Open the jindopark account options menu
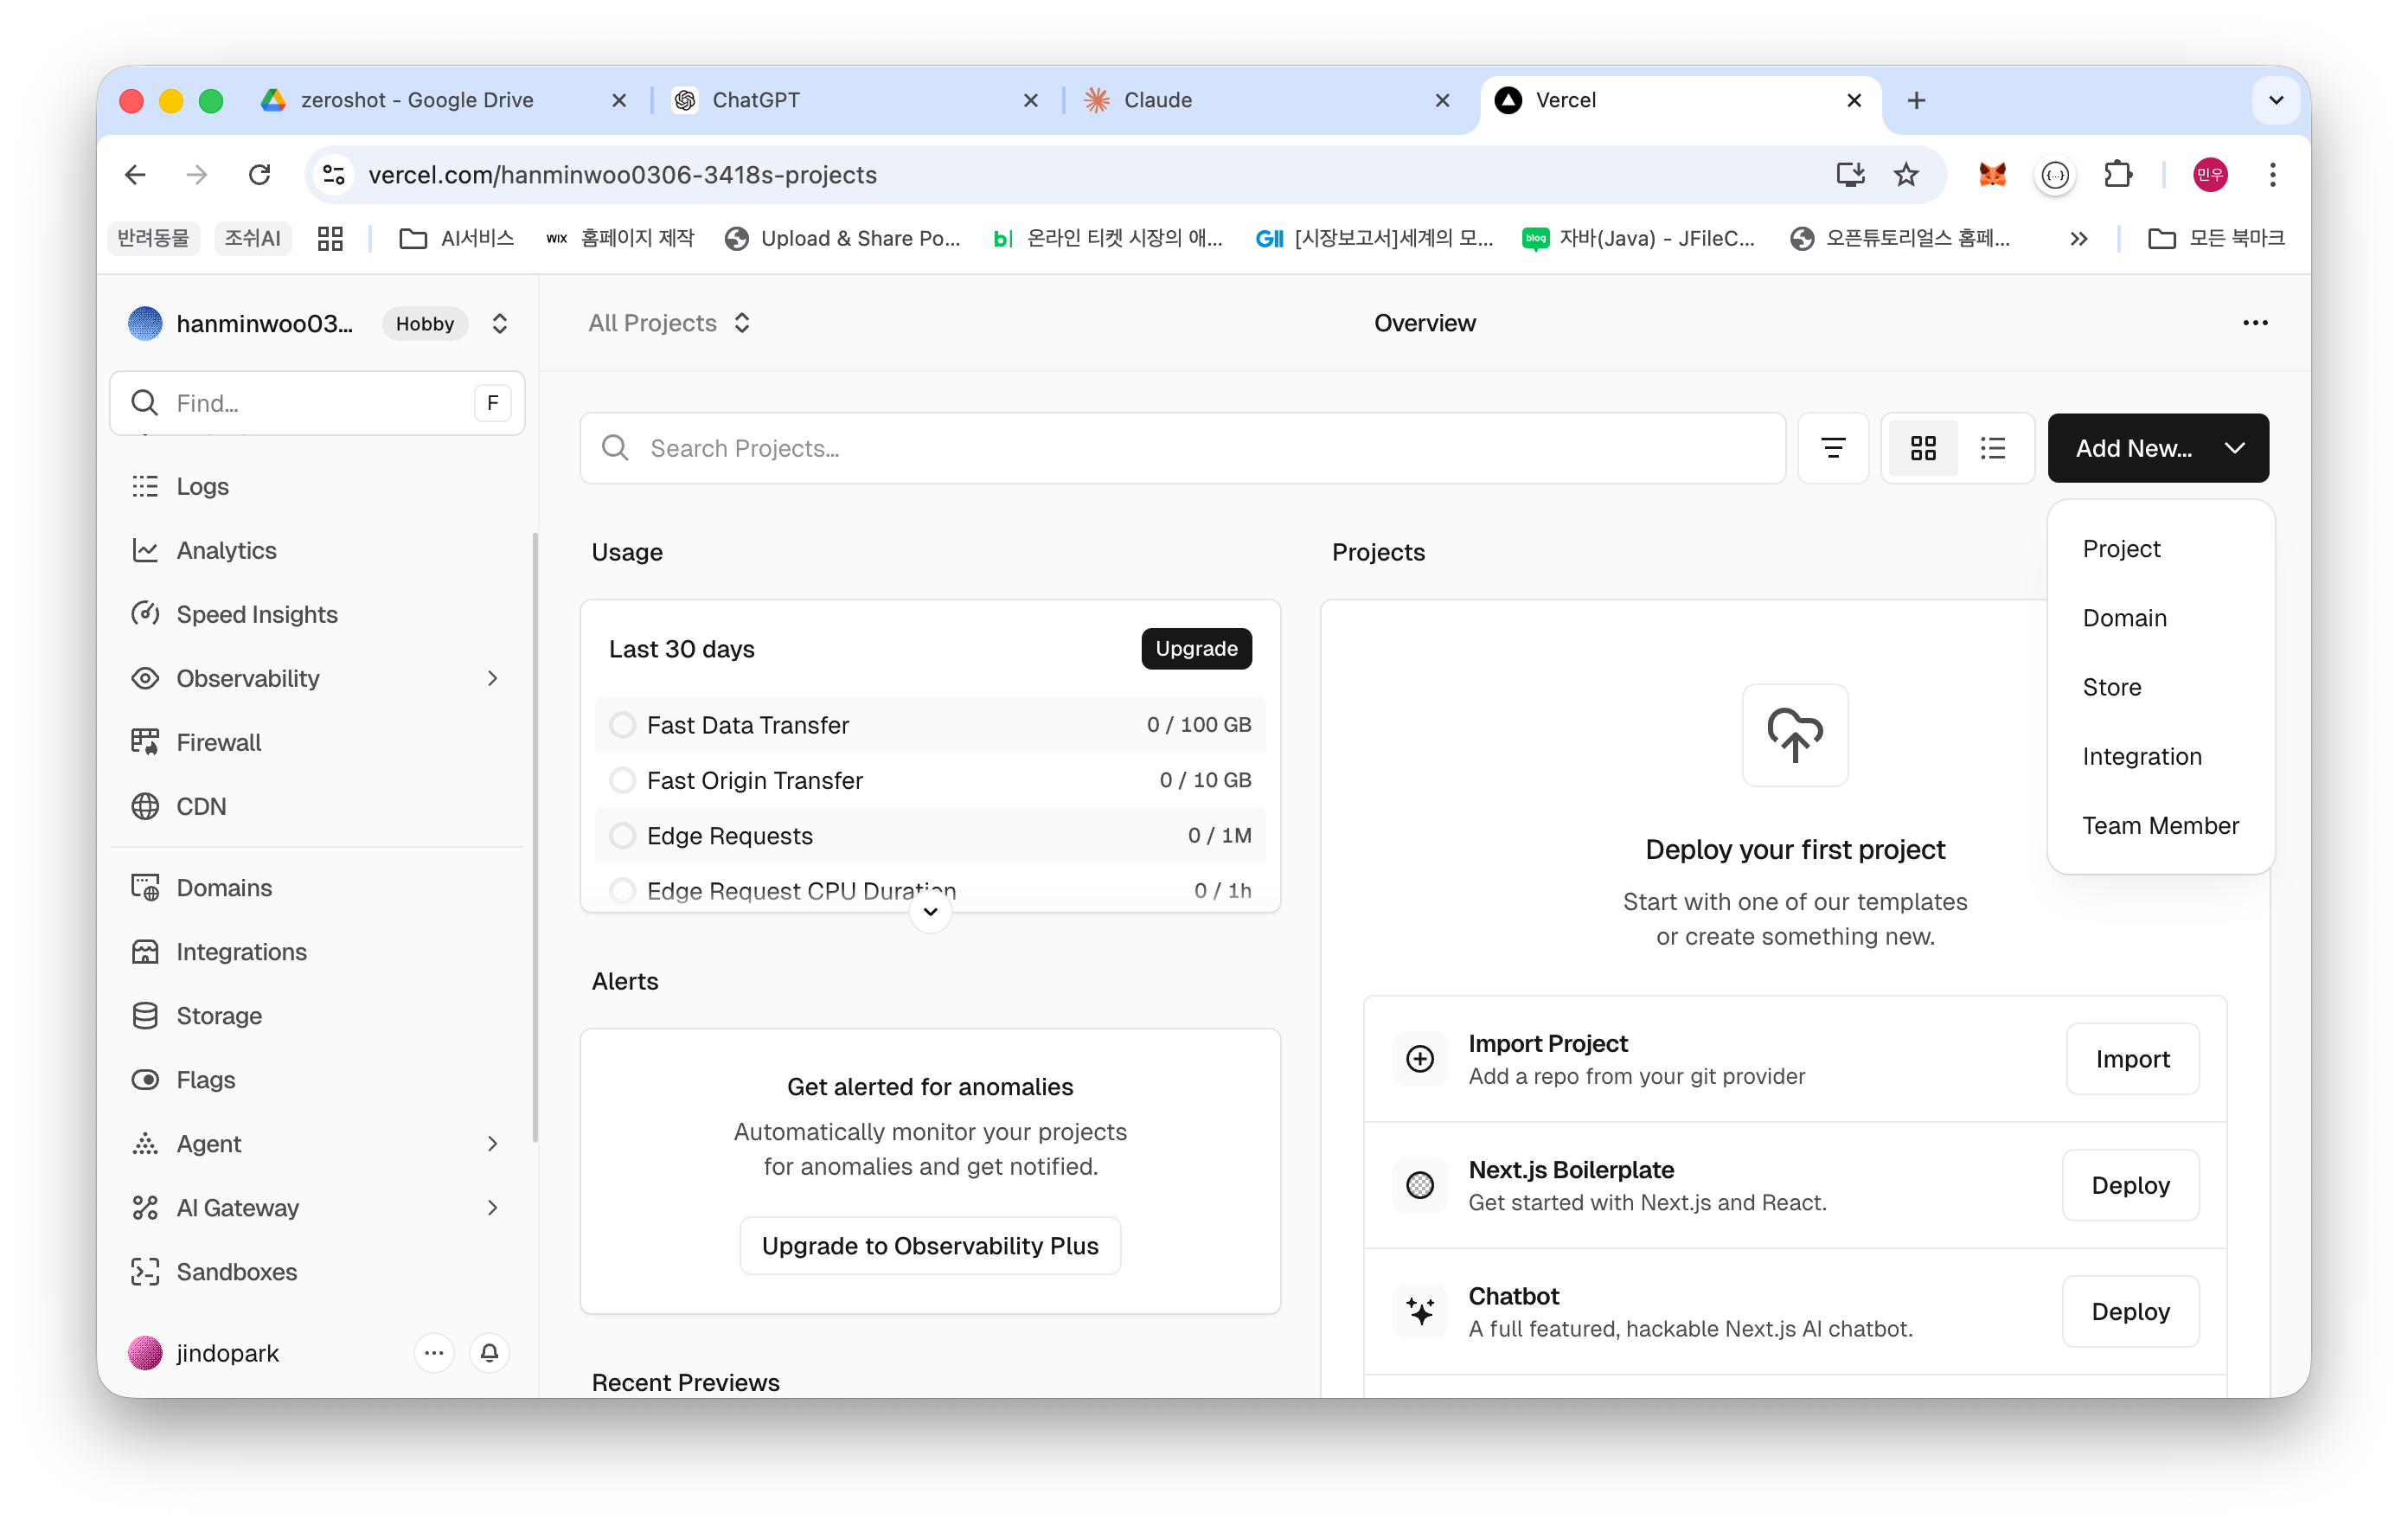The width and height of the screenshot is (2408, 1526). click(x=434, y=1353)
